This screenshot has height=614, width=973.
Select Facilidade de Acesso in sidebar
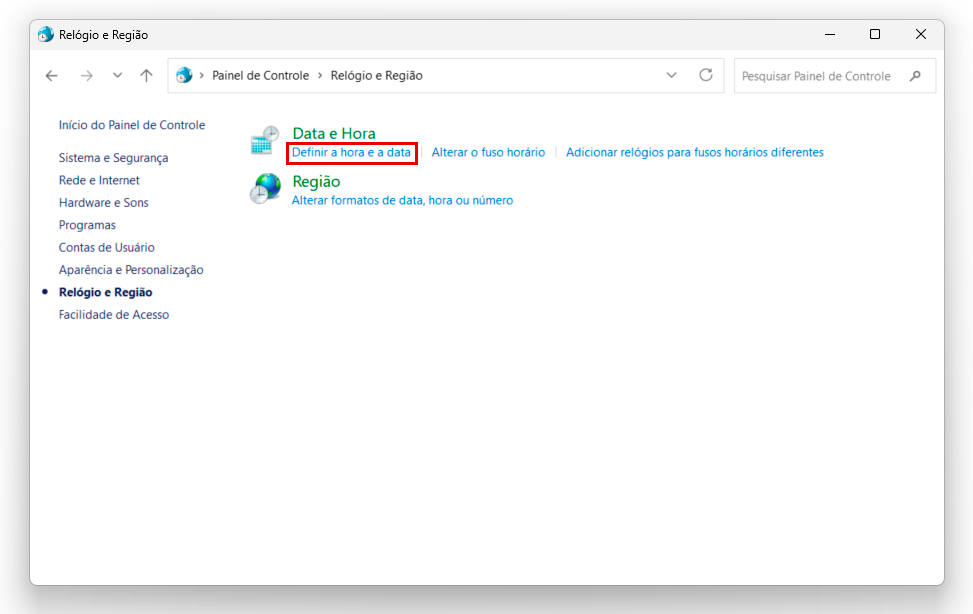click(x=114, y=314)
